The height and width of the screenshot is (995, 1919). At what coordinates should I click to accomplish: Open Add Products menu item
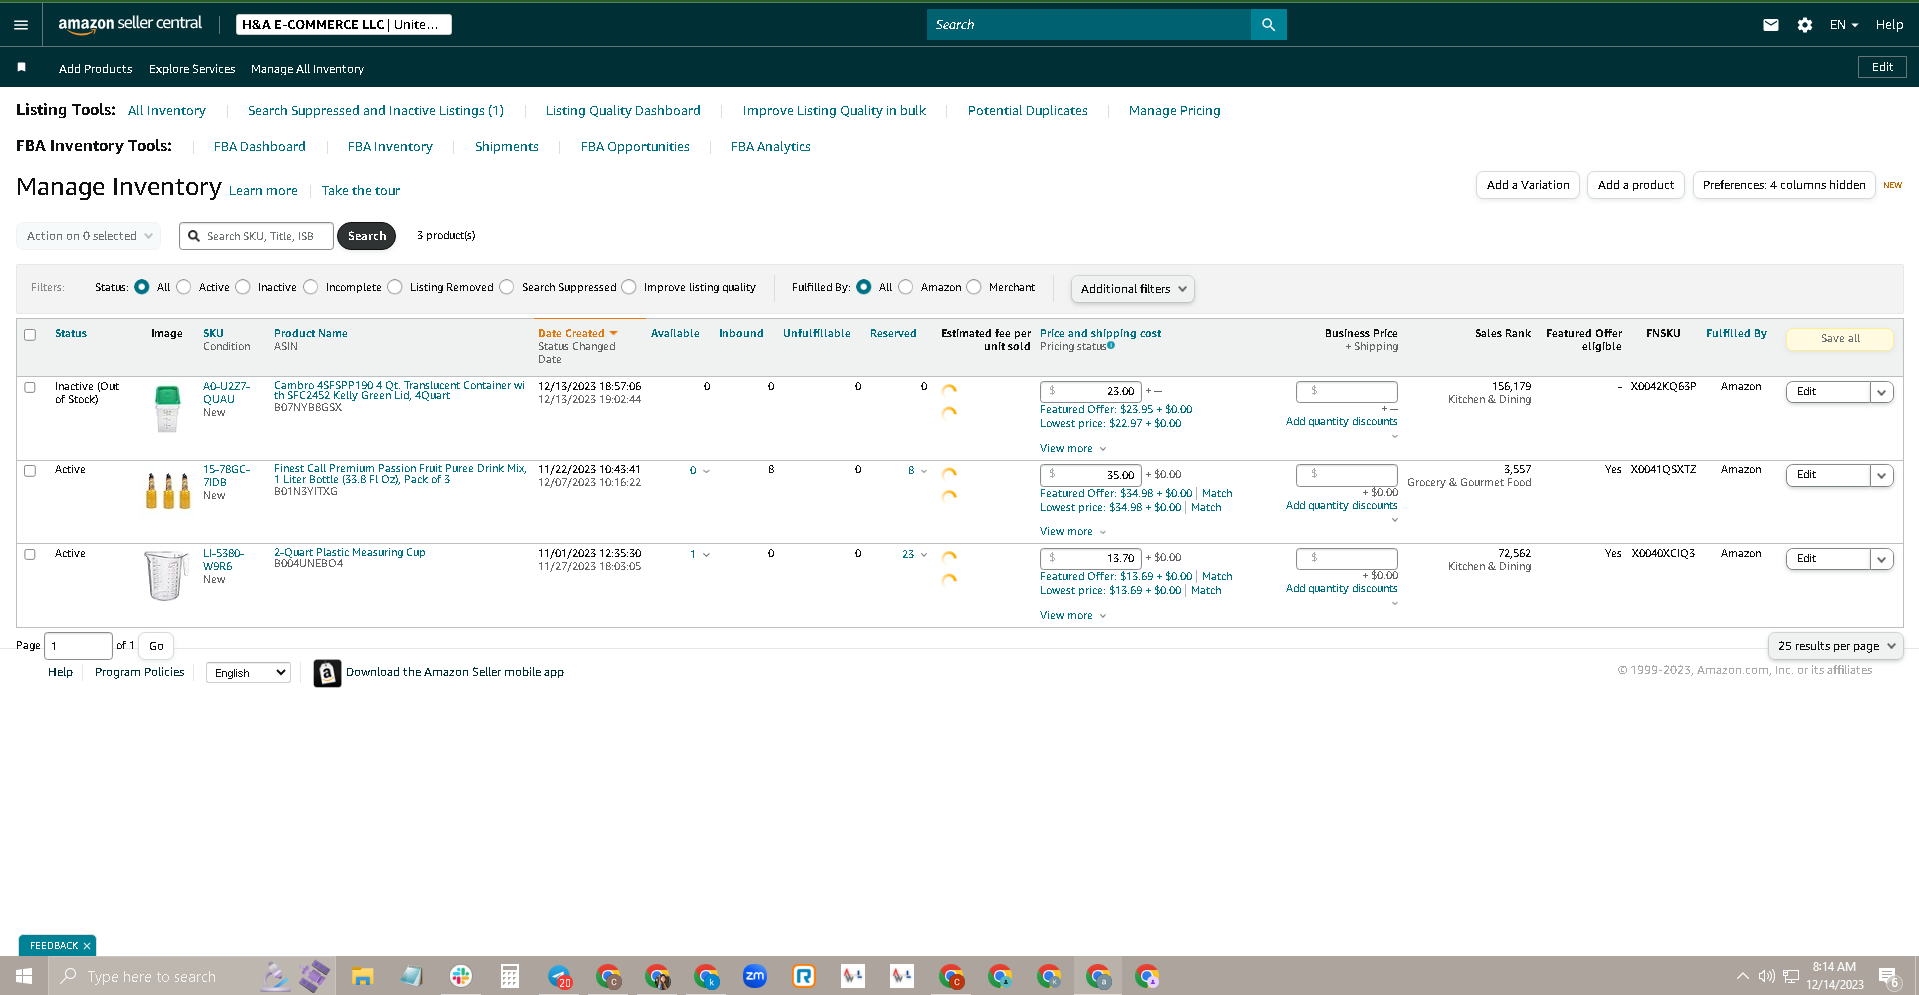click(x=95, y=69)
